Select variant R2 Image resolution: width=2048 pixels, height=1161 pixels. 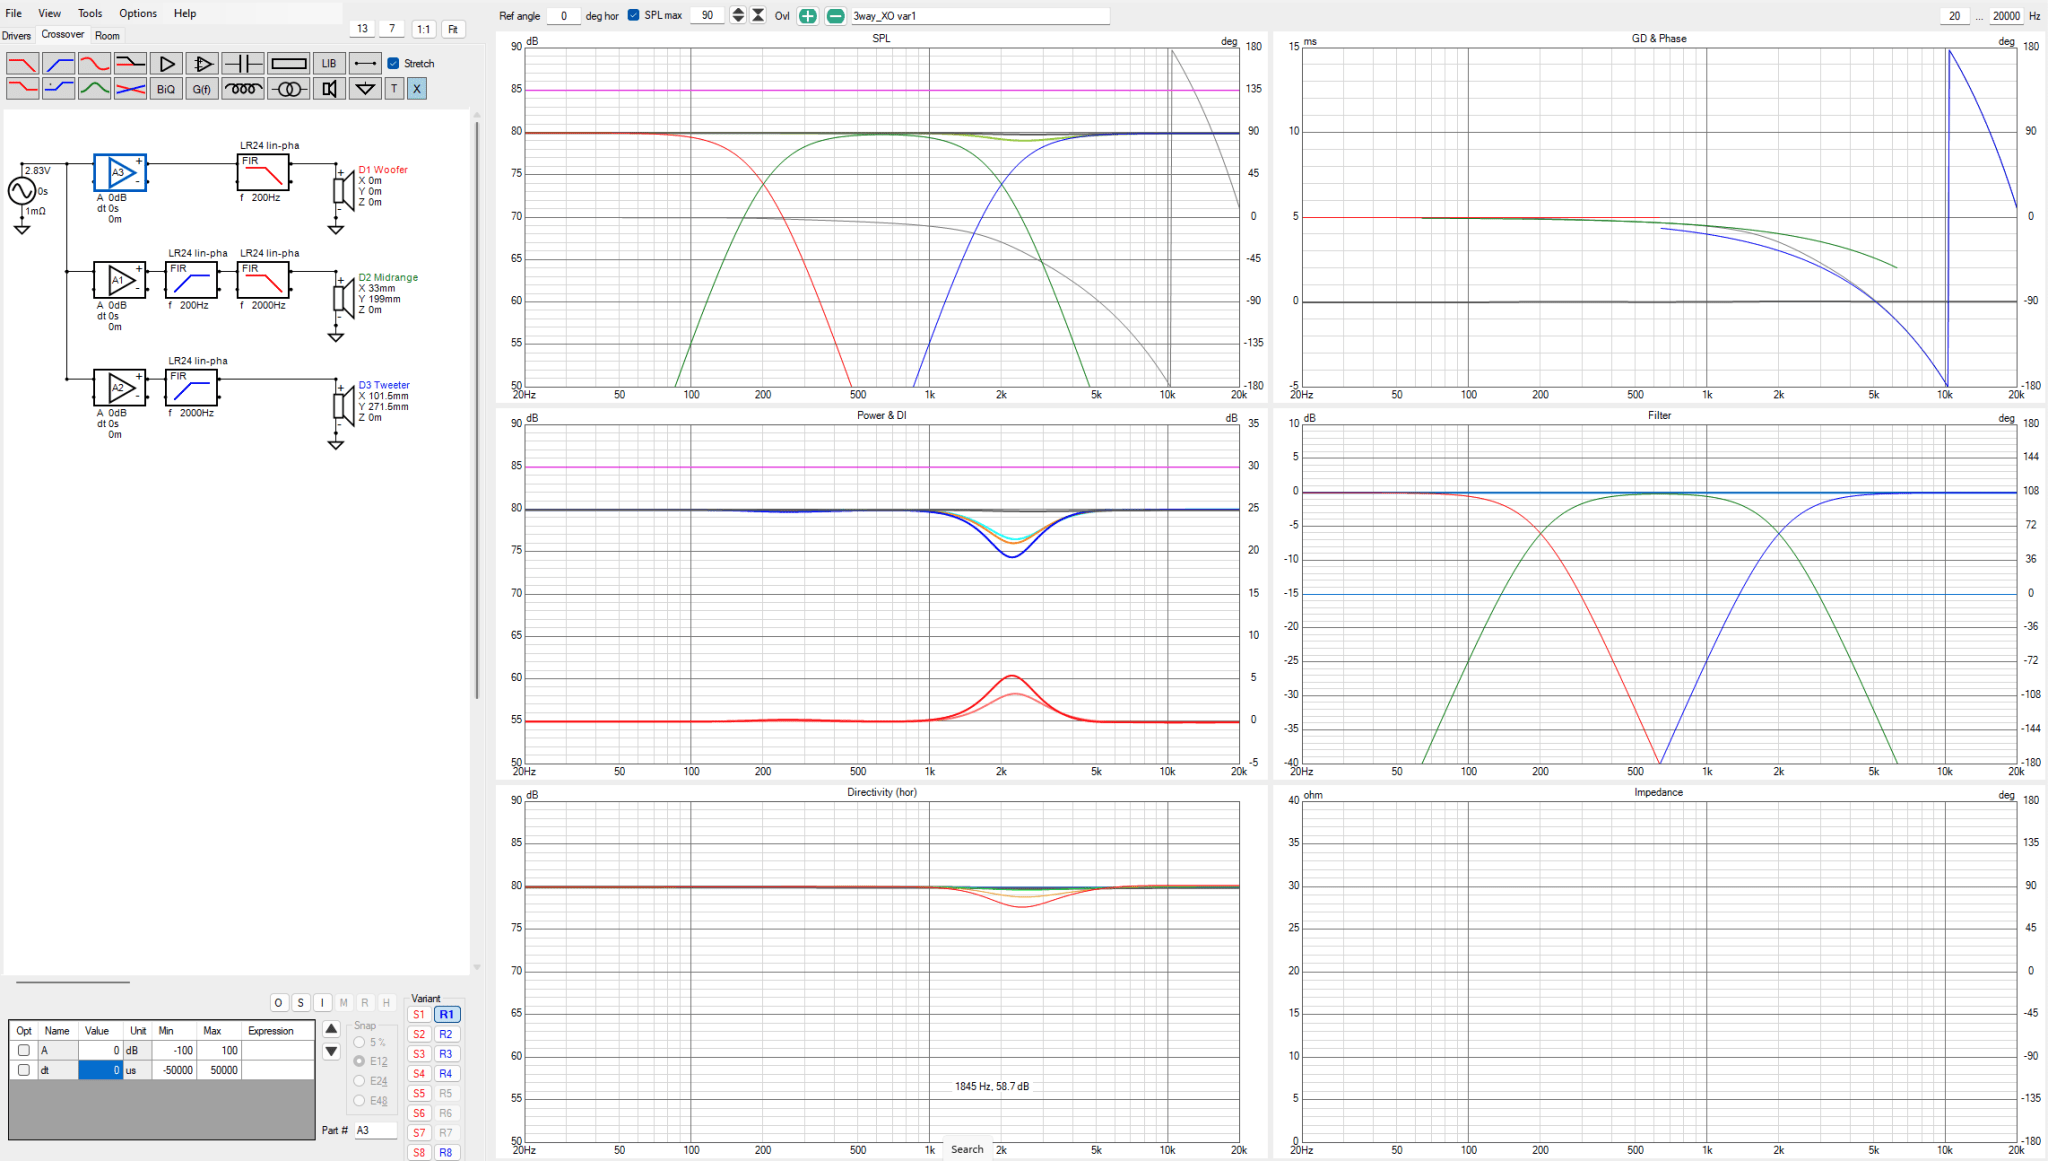click(446, 1034)
